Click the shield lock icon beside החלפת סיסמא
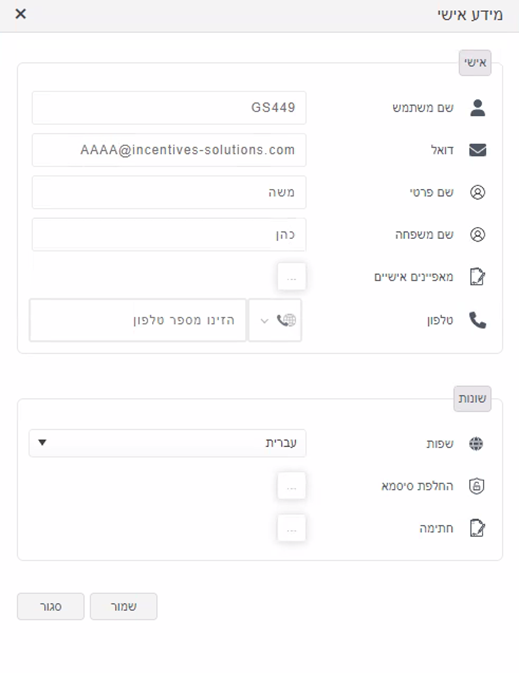This screenshot has width=519, height=673. (x=477, y=486)
